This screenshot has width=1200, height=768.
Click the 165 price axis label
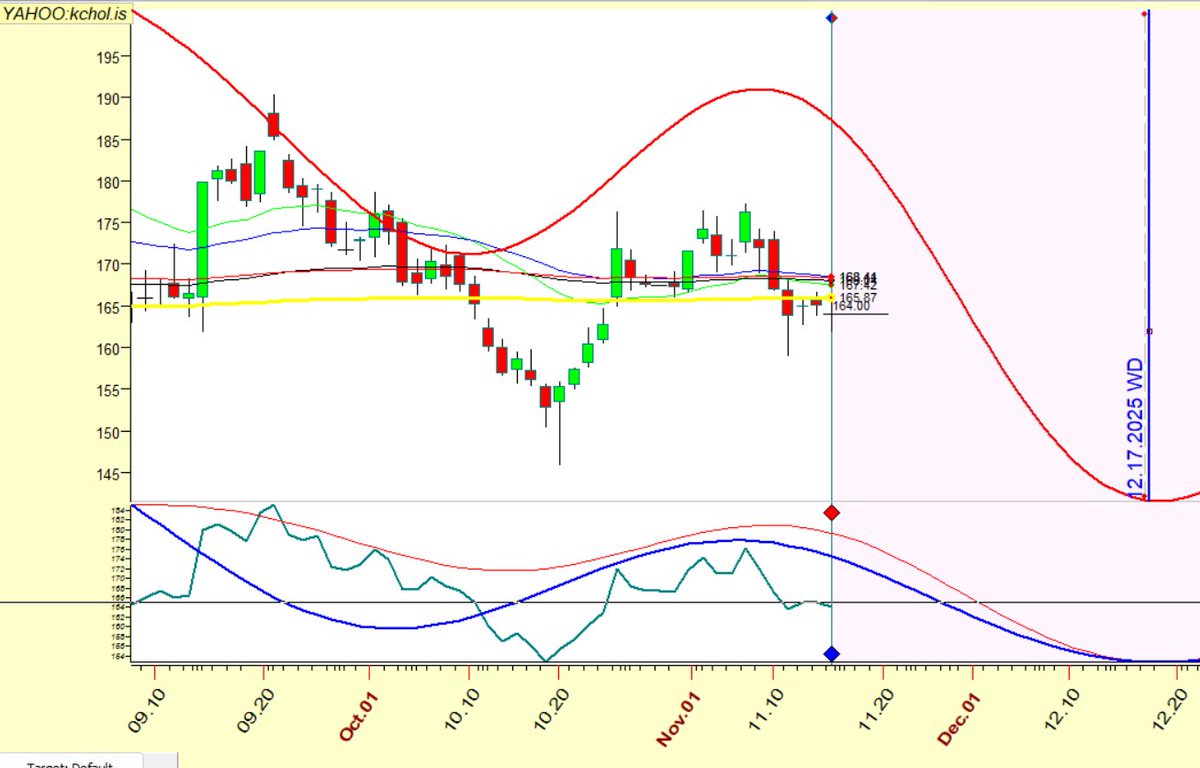110,307
